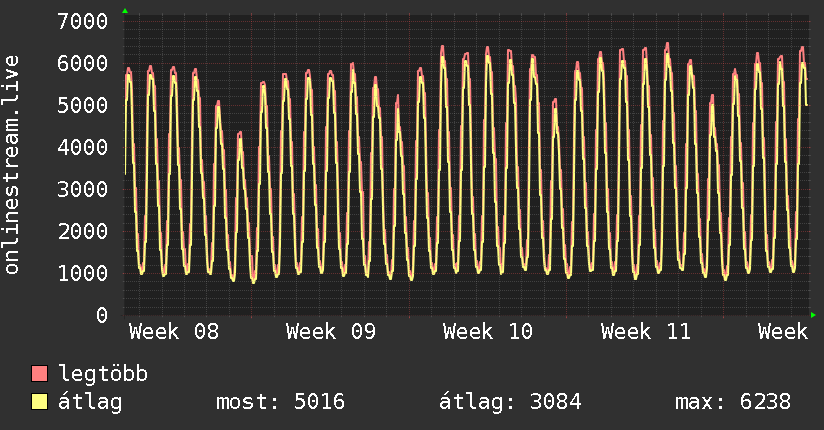
Task: Select the Week 10 axis label
Action: pyautogui.click(x=488, y=332)
